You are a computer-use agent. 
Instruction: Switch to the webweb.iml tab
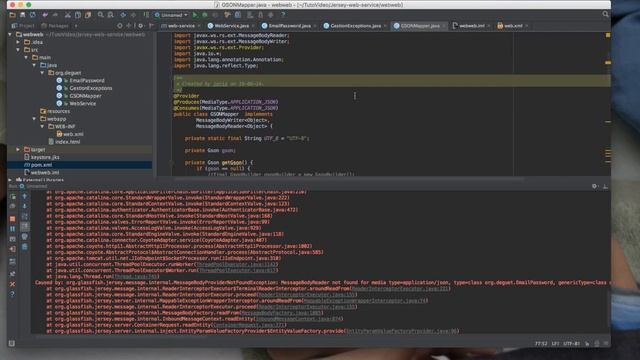point(471,26)
